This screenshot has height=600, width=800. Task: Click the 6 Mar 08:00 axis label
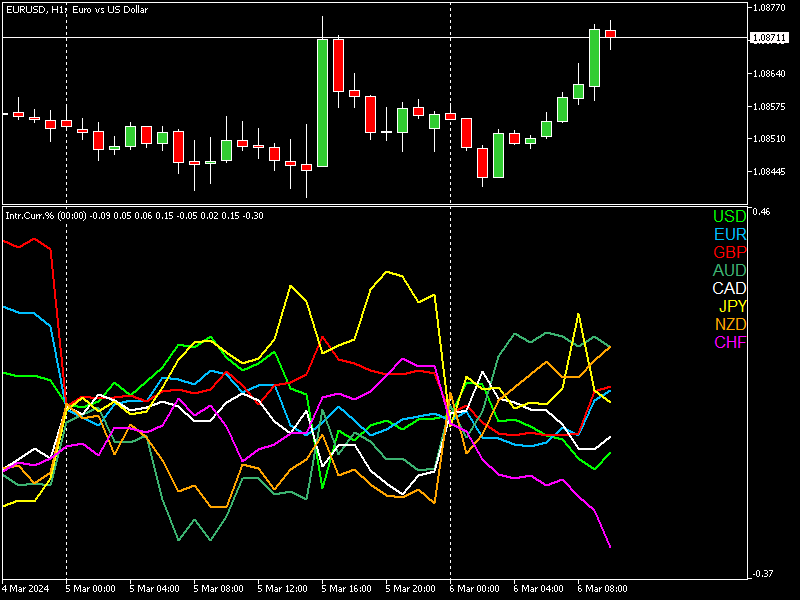point(605,587)
